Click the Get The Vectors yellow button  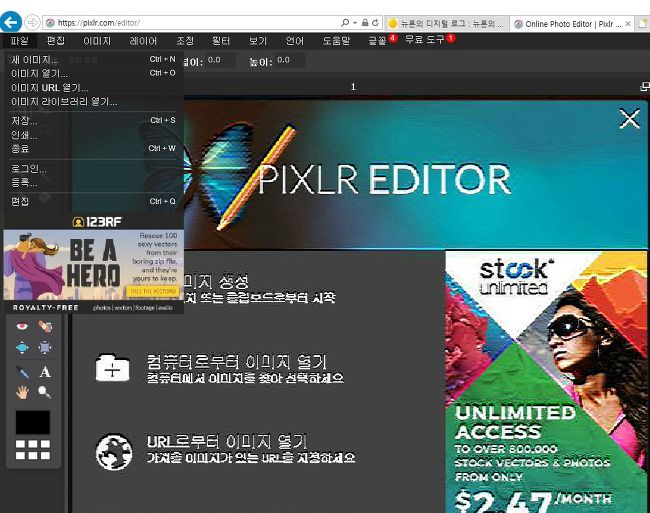pos(153,291)
